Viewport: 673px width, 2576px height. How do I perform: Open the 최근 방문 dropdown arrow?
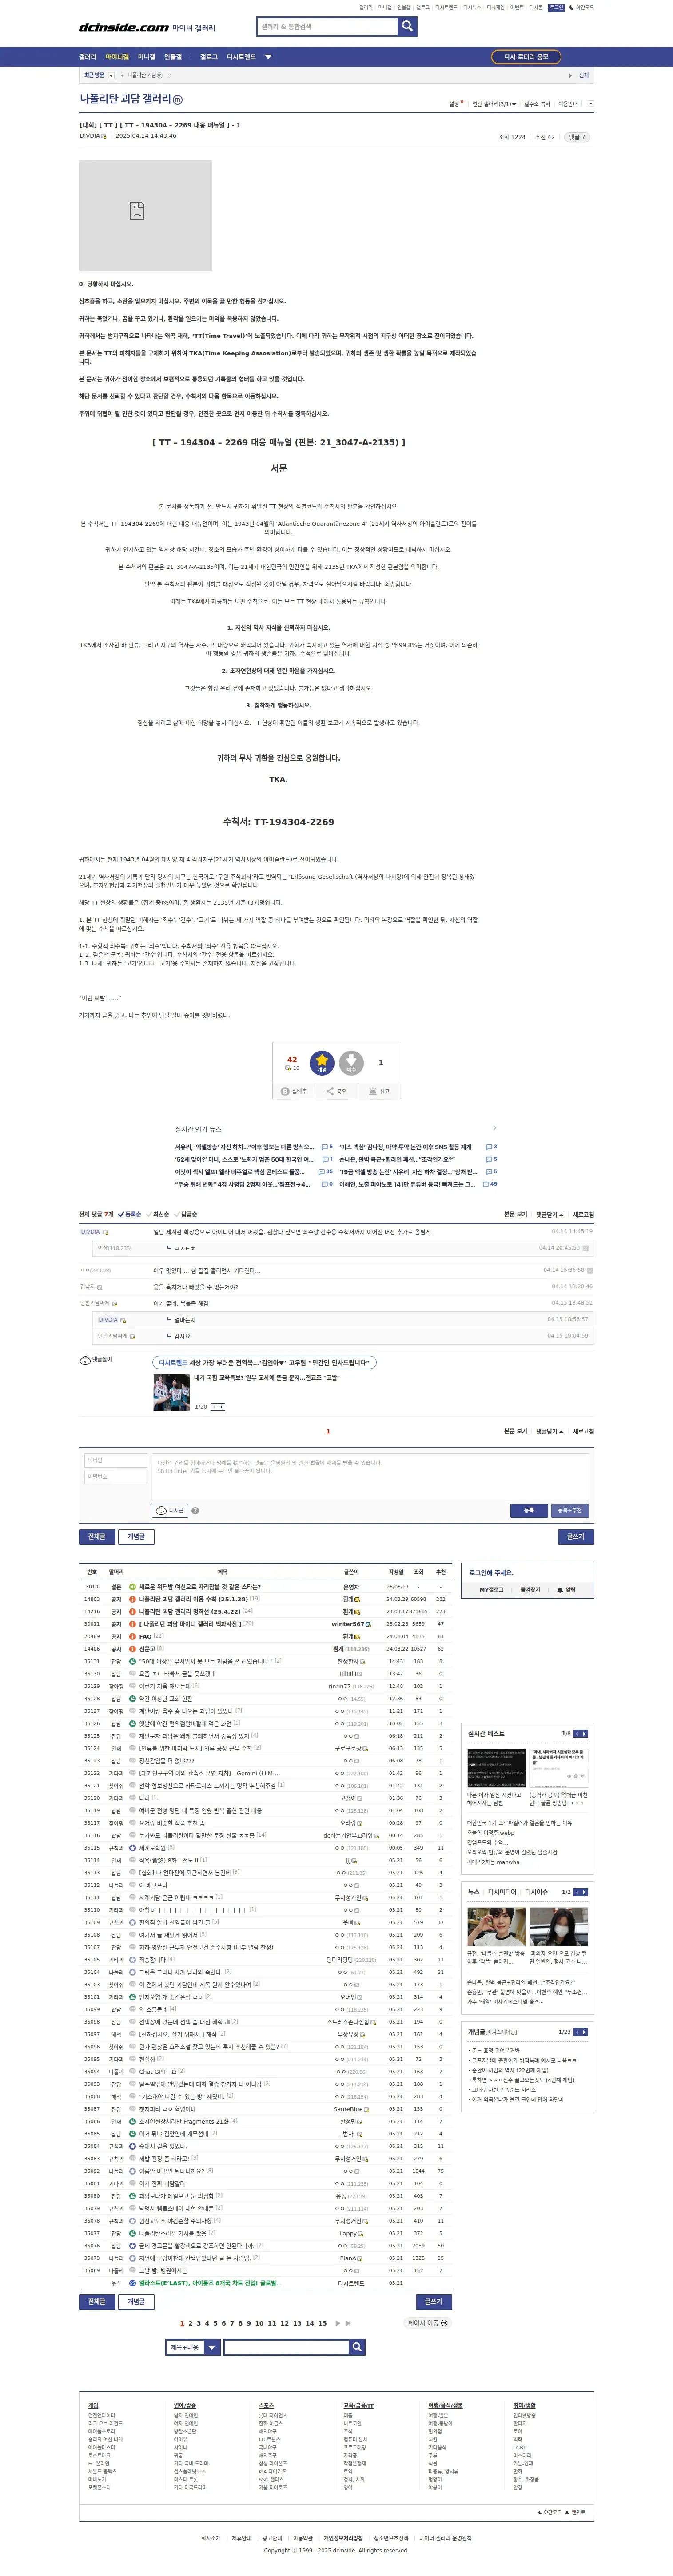[x=112, y=75]
